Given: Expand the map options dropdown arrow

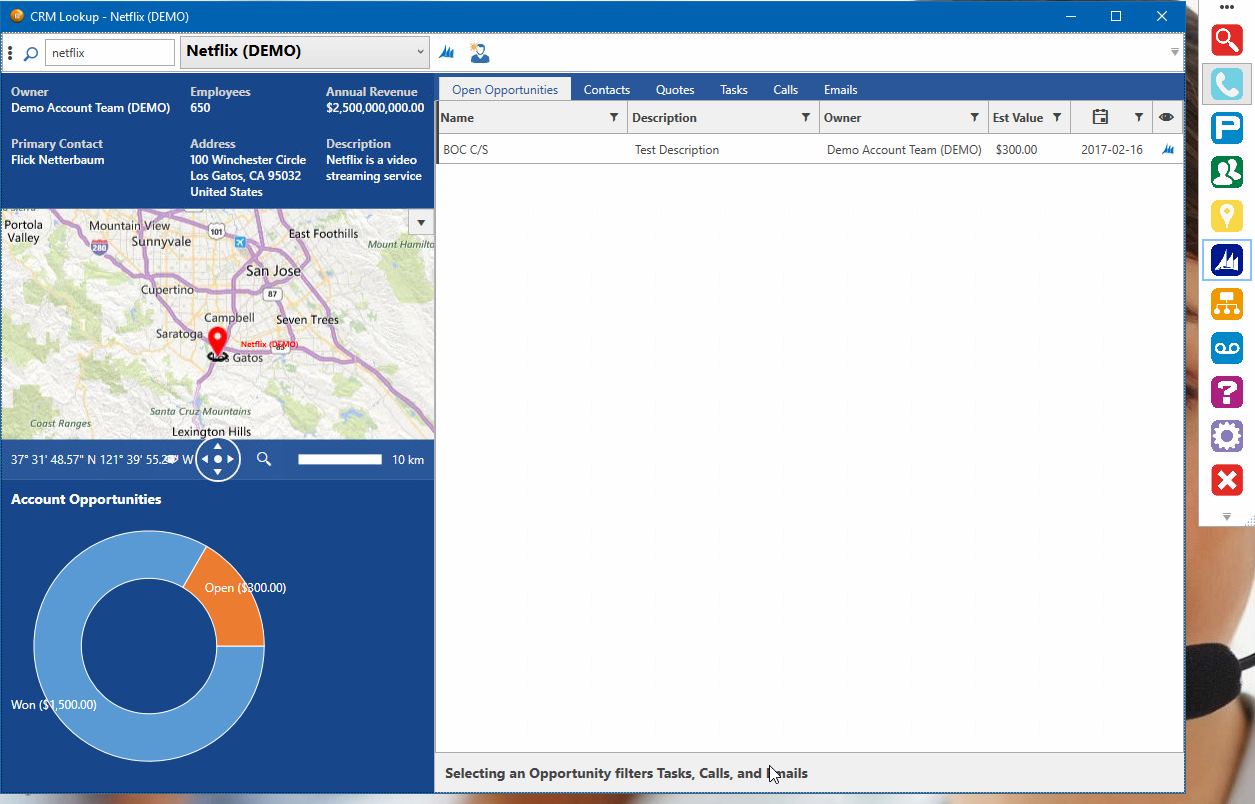Looking at the screenshot, I should (421, 222).
